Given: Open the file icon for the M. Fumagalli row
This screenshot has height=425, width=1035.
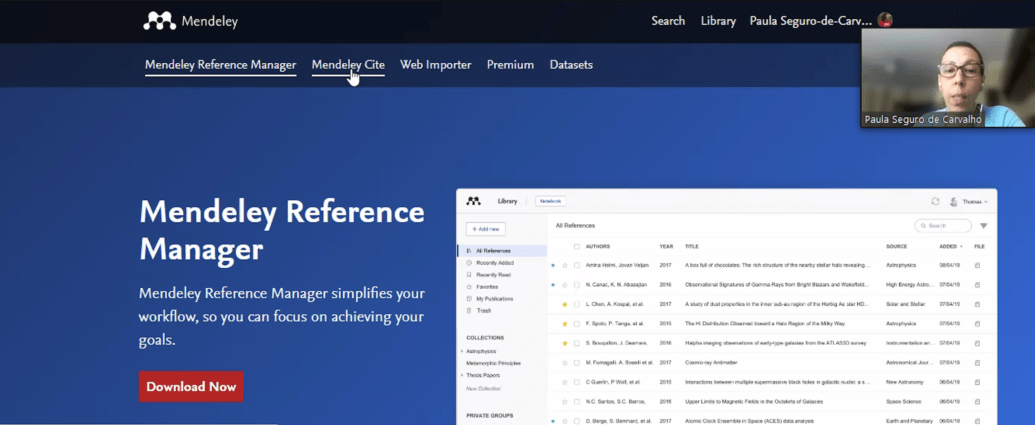Looking at the screenshot, I should 978,363.
